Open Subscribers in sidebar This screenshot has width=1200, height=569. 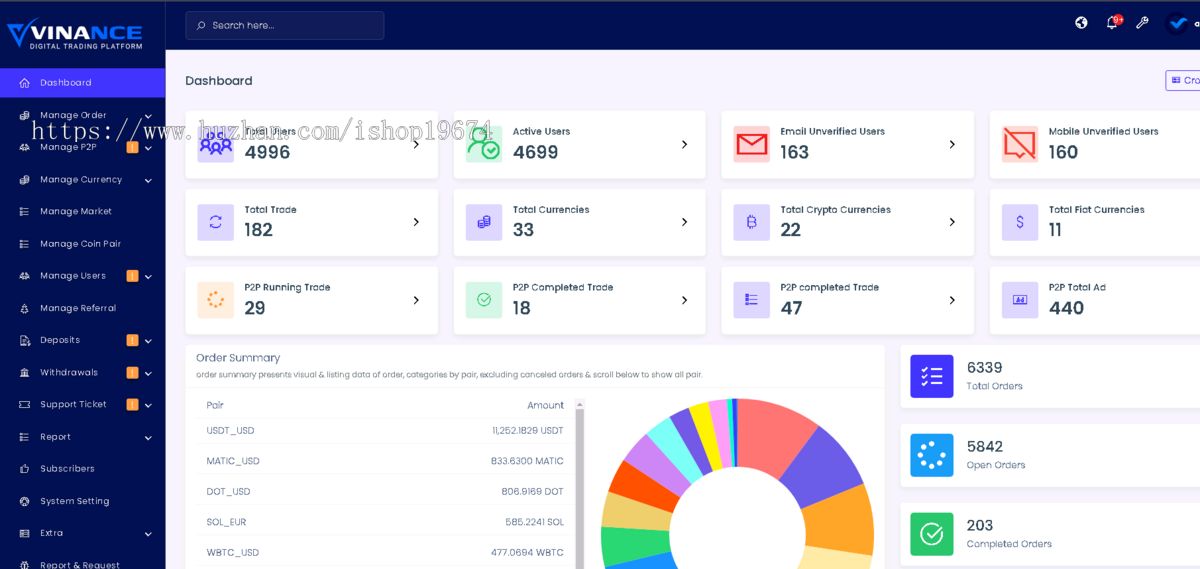[82, 469]
